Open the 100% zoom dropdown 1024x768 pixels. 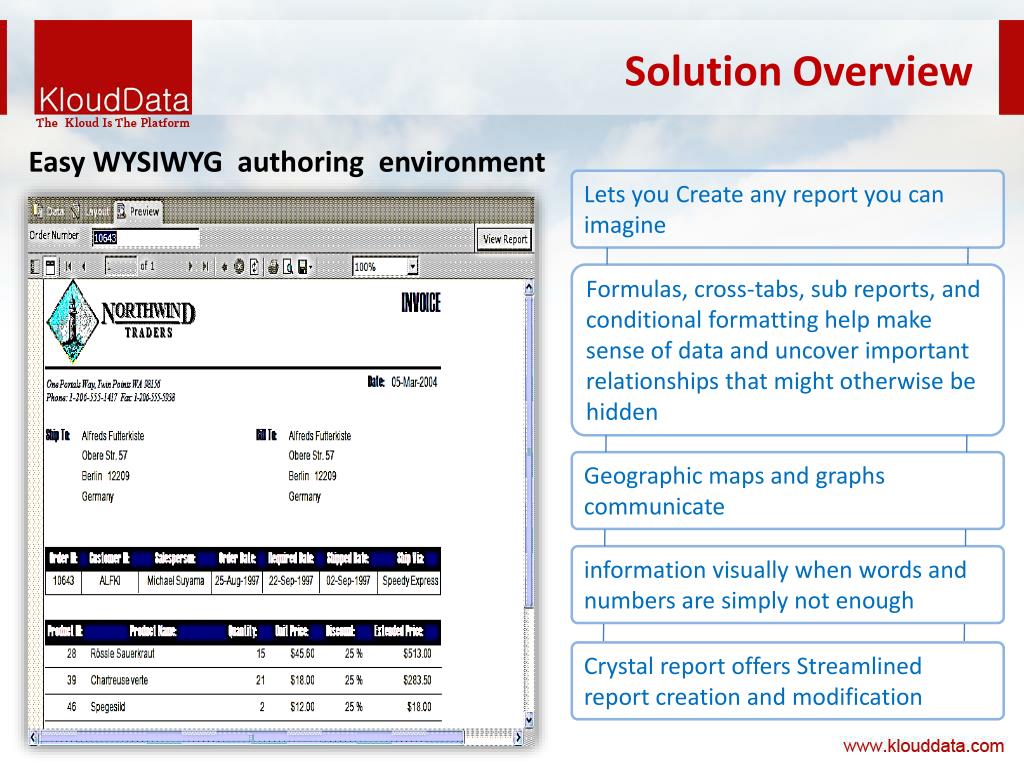412,266
